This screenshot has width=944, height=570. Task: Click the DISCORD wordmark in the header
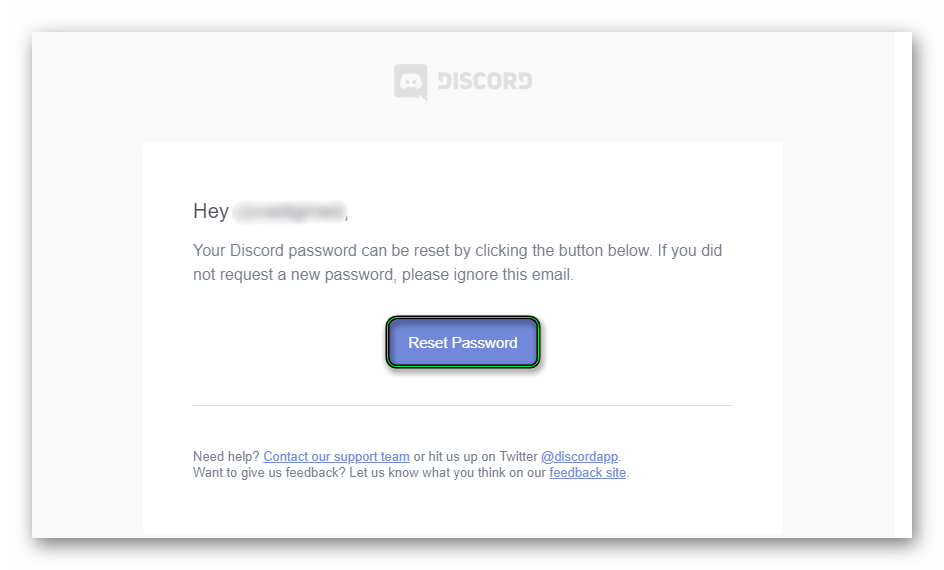pyautogui.click(x=484, y=81)
